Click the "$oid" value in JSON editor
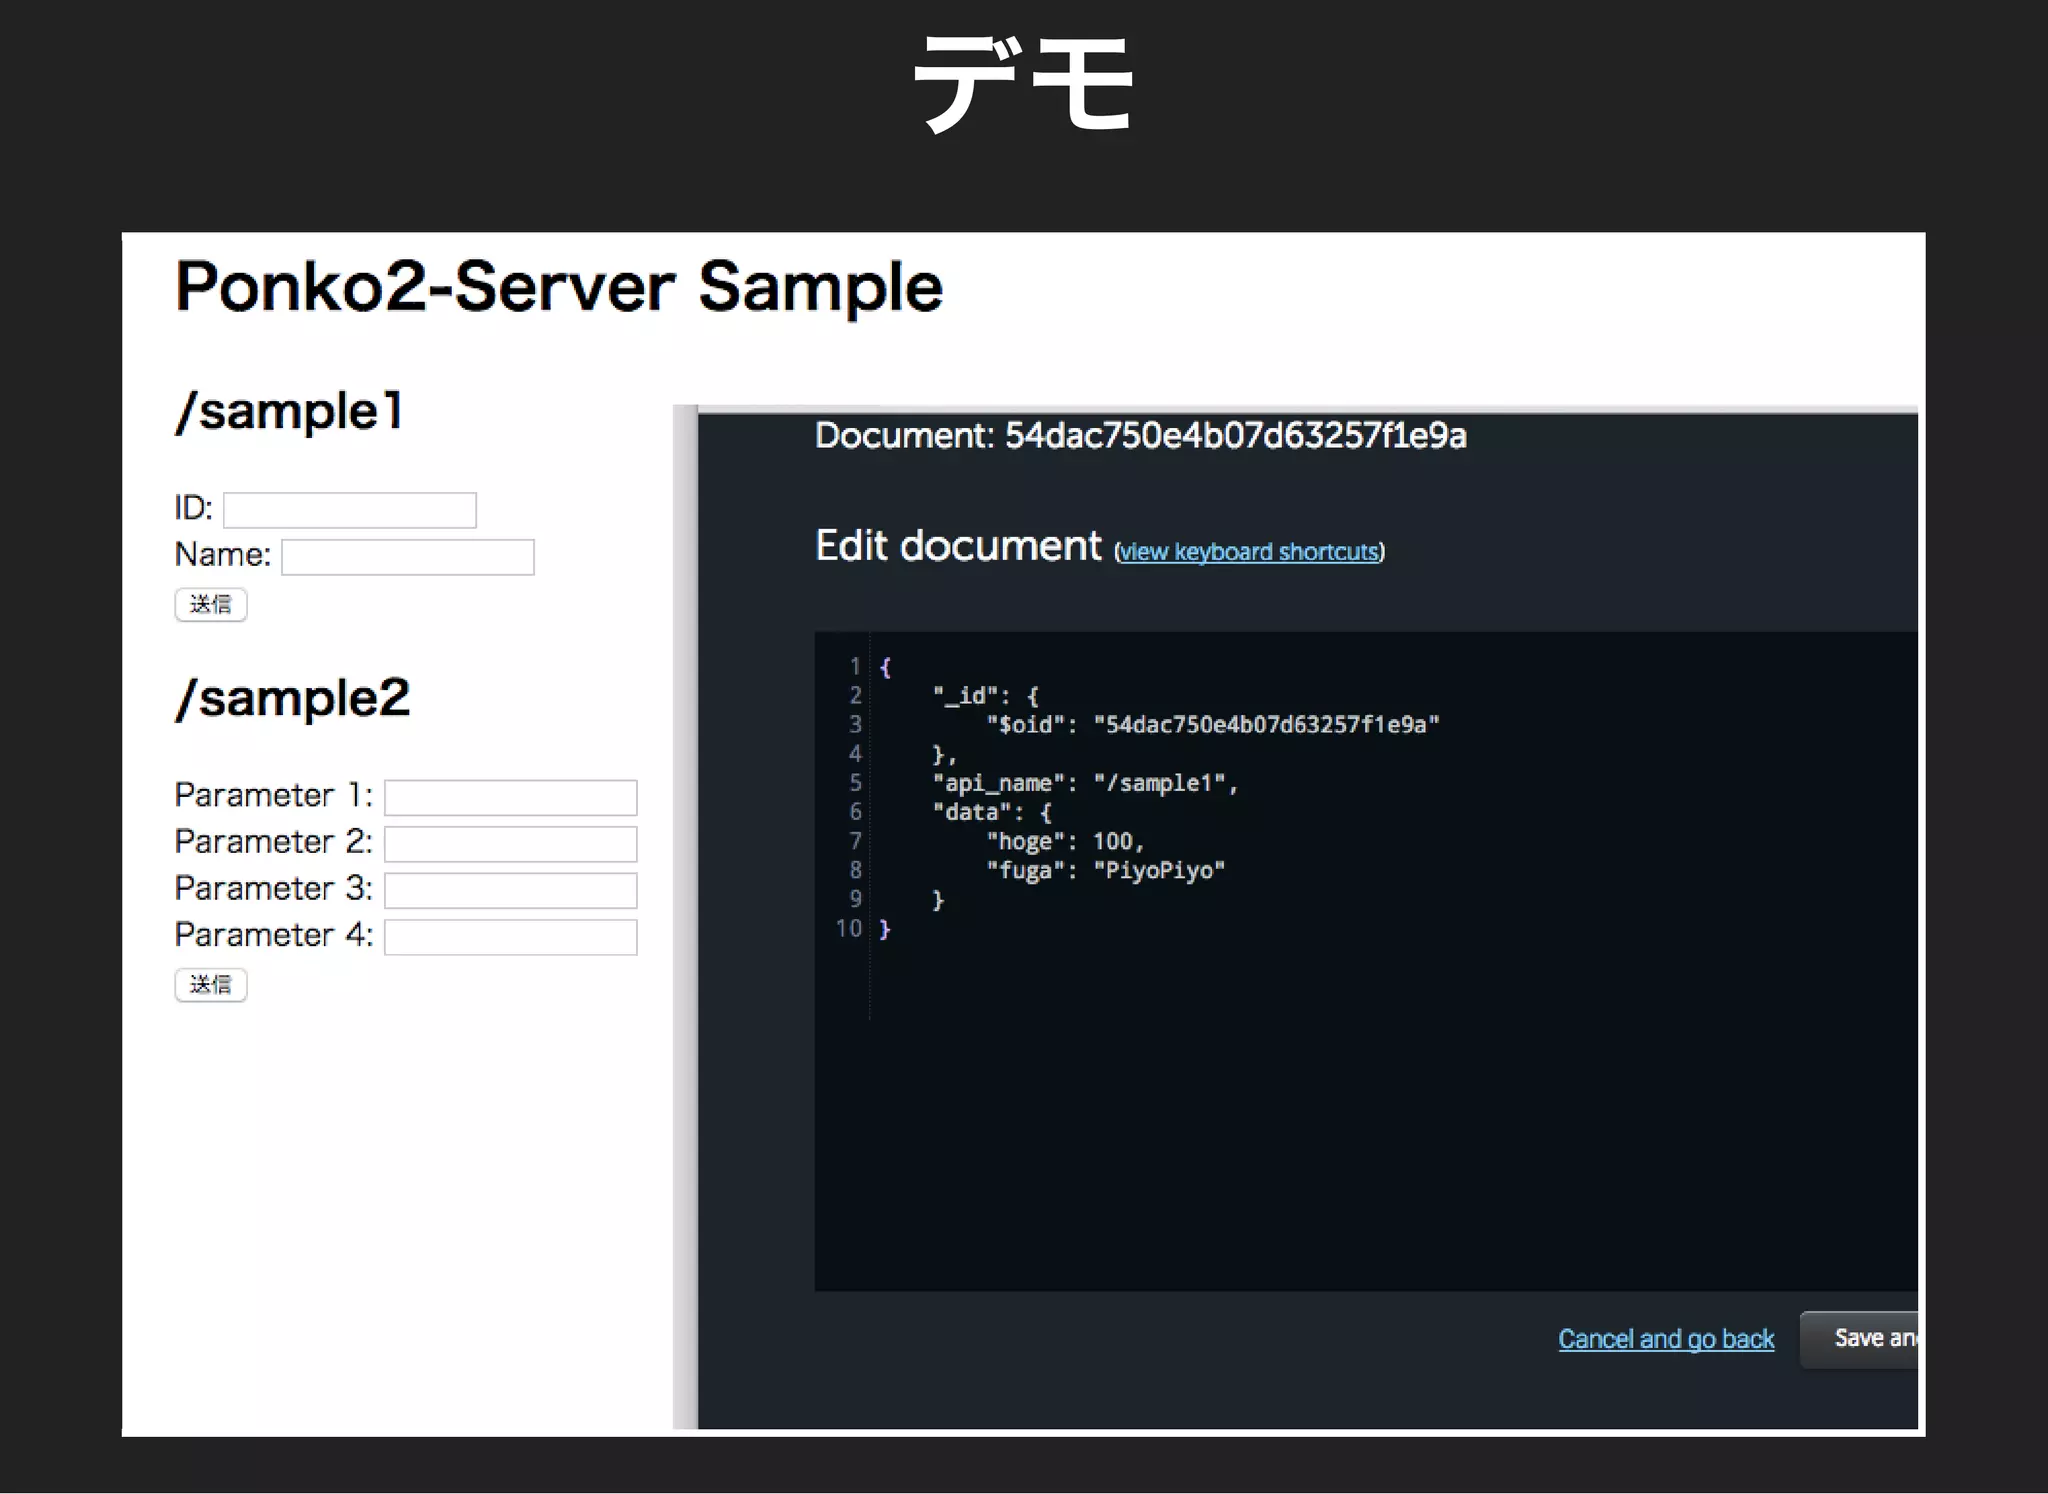 click(1265, 725)
